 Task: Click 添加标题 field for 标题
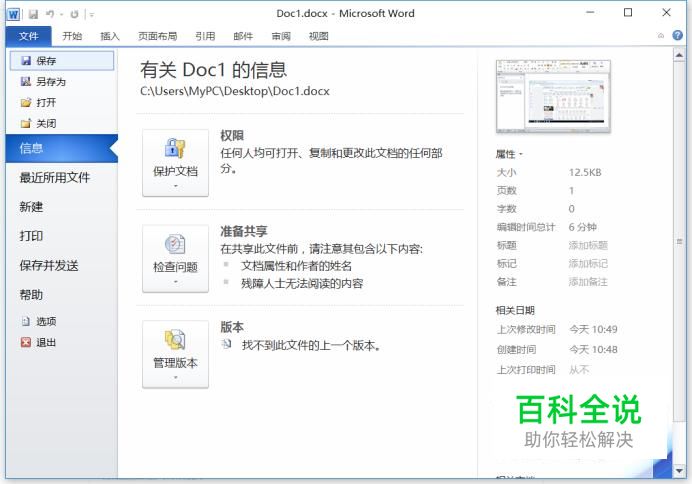pyautogui.click(x=588, y=245)
